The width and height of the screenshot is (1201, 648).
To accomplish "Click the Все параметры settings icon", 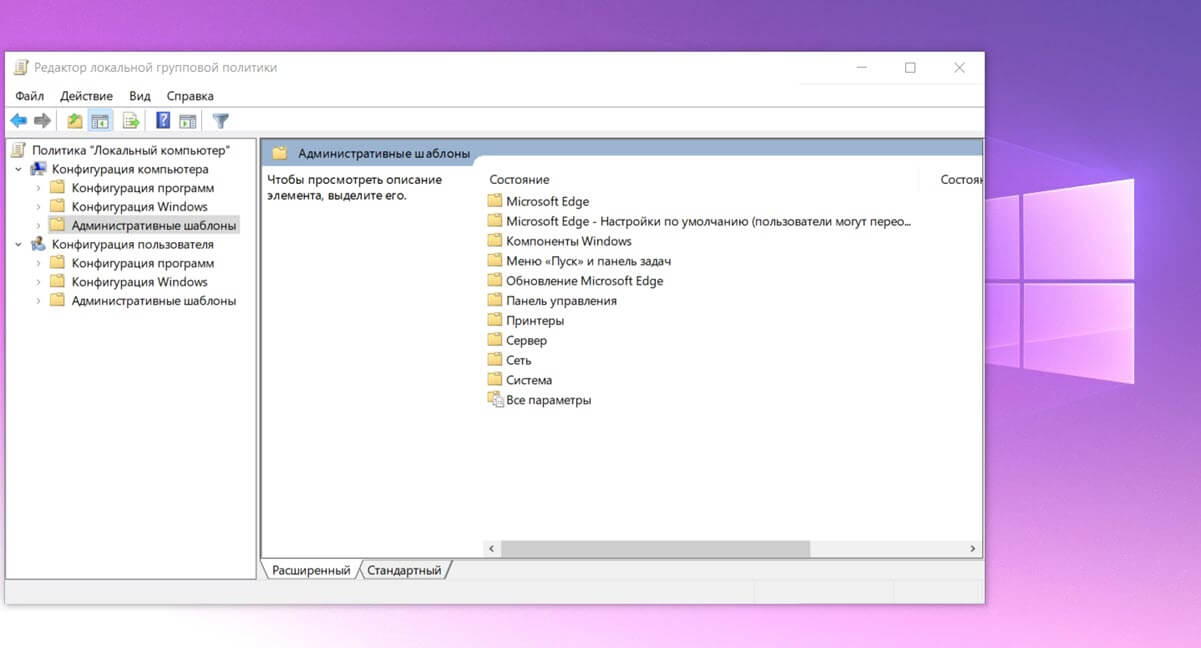I will click(x=495, y=400).
